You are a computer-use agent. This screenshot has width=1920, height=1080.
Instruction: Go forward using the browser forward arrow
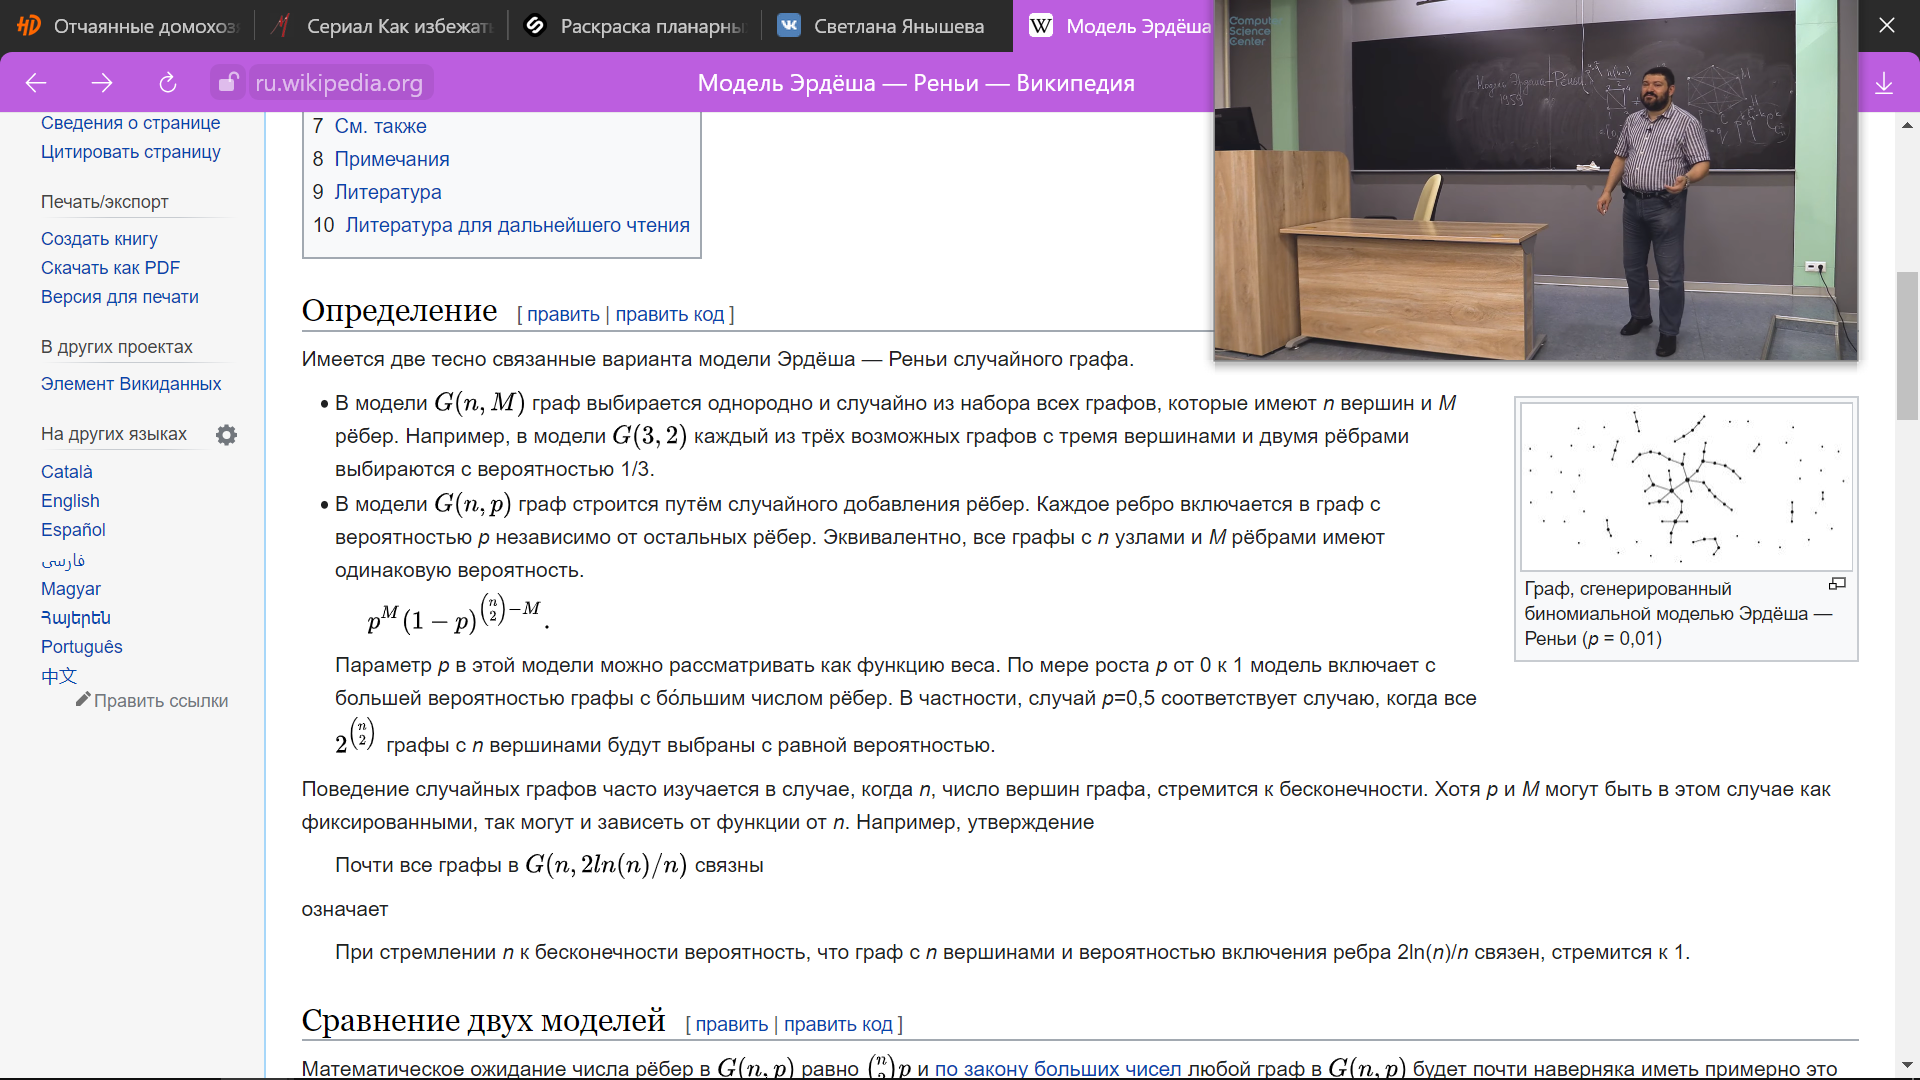pos(102,83)
